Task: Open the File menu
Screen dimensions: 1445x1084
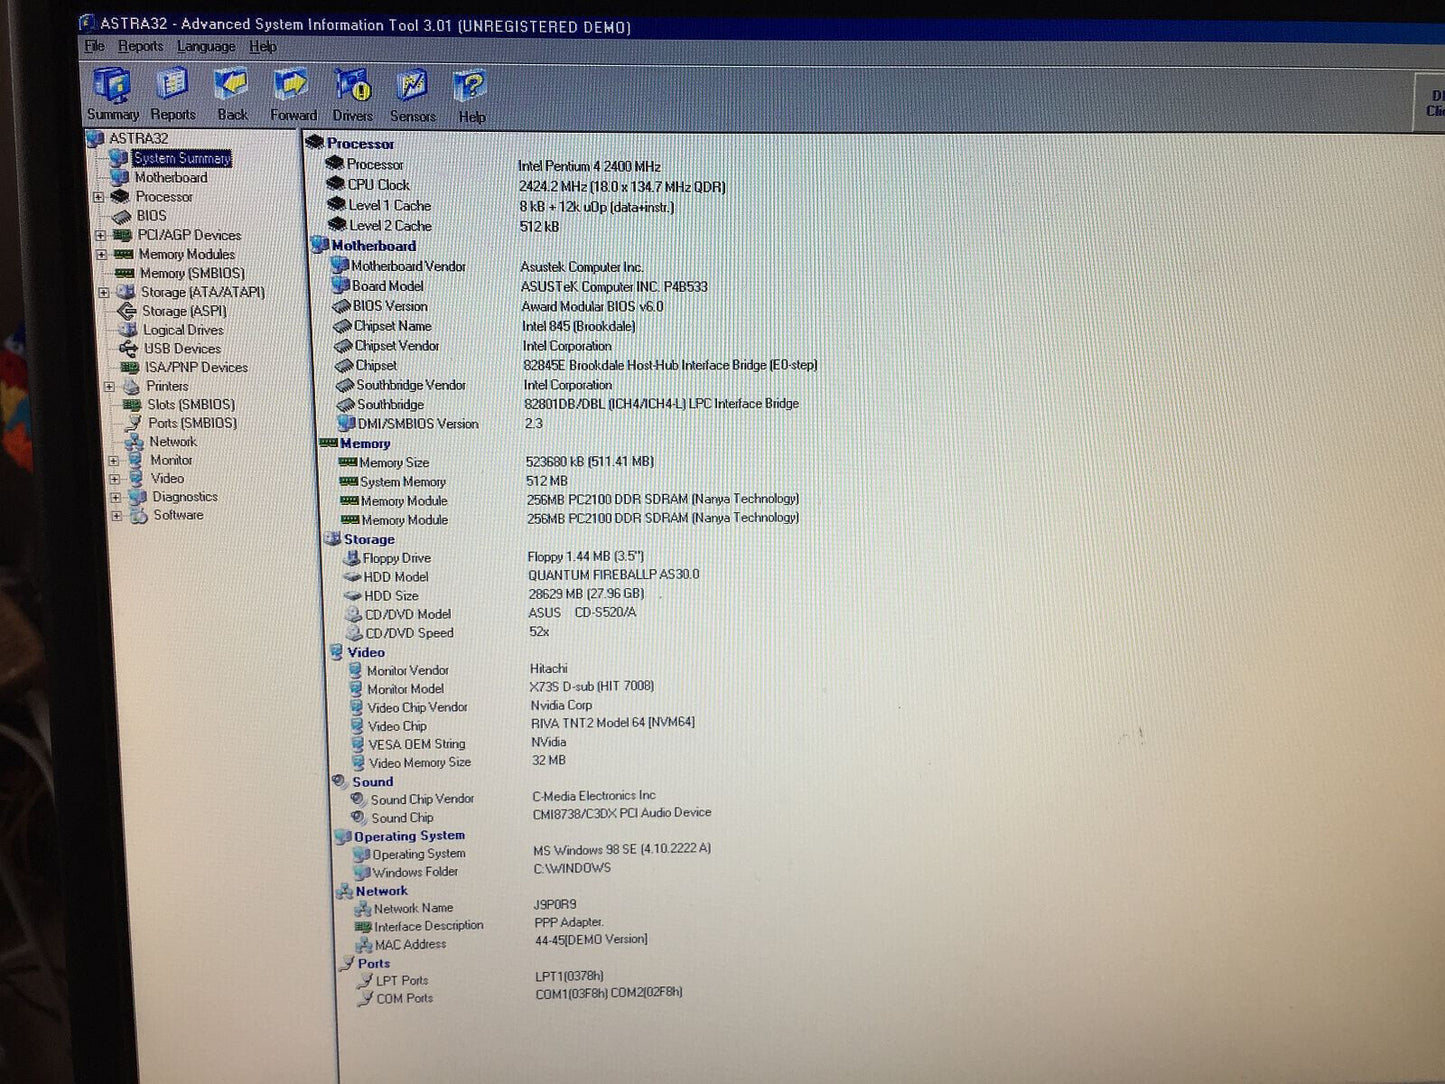Action: 93,46
